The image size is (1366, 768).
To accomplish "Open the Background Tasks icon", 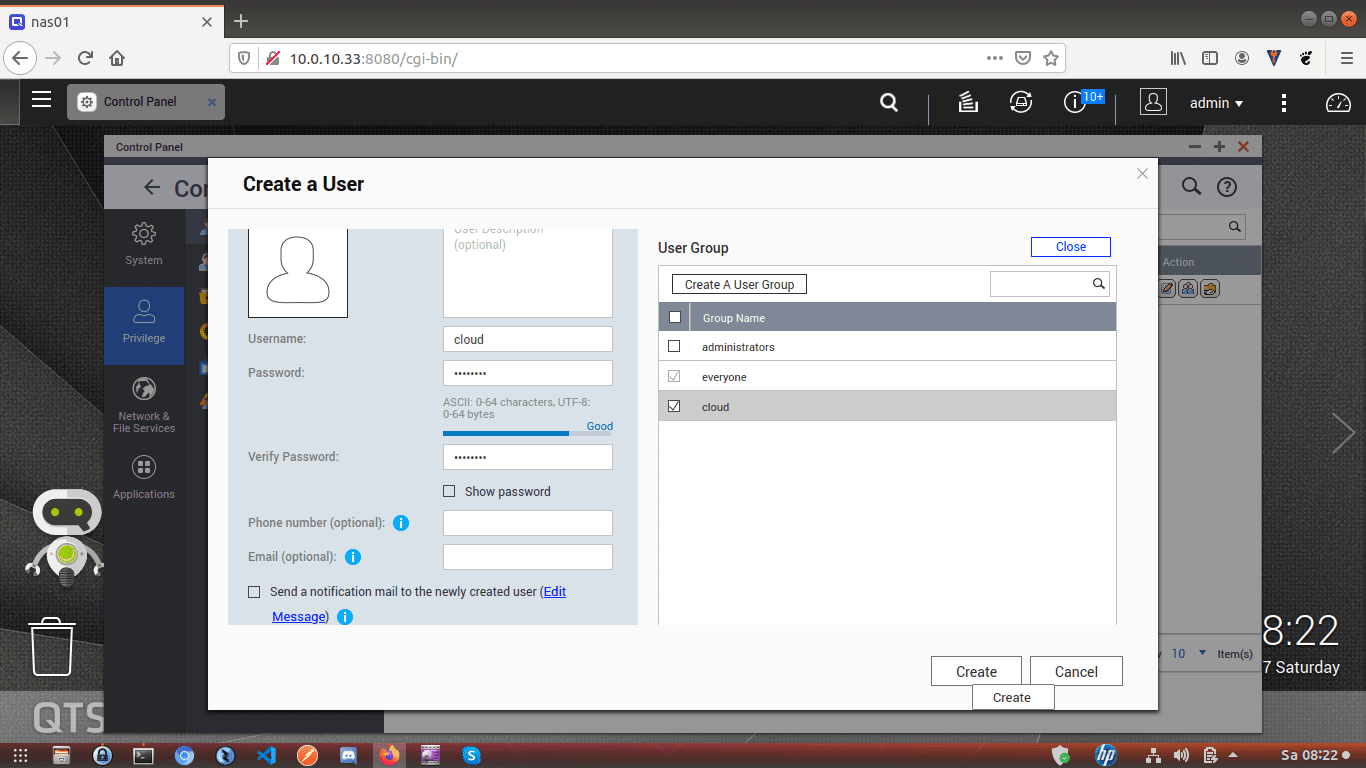I will point(967,102).
